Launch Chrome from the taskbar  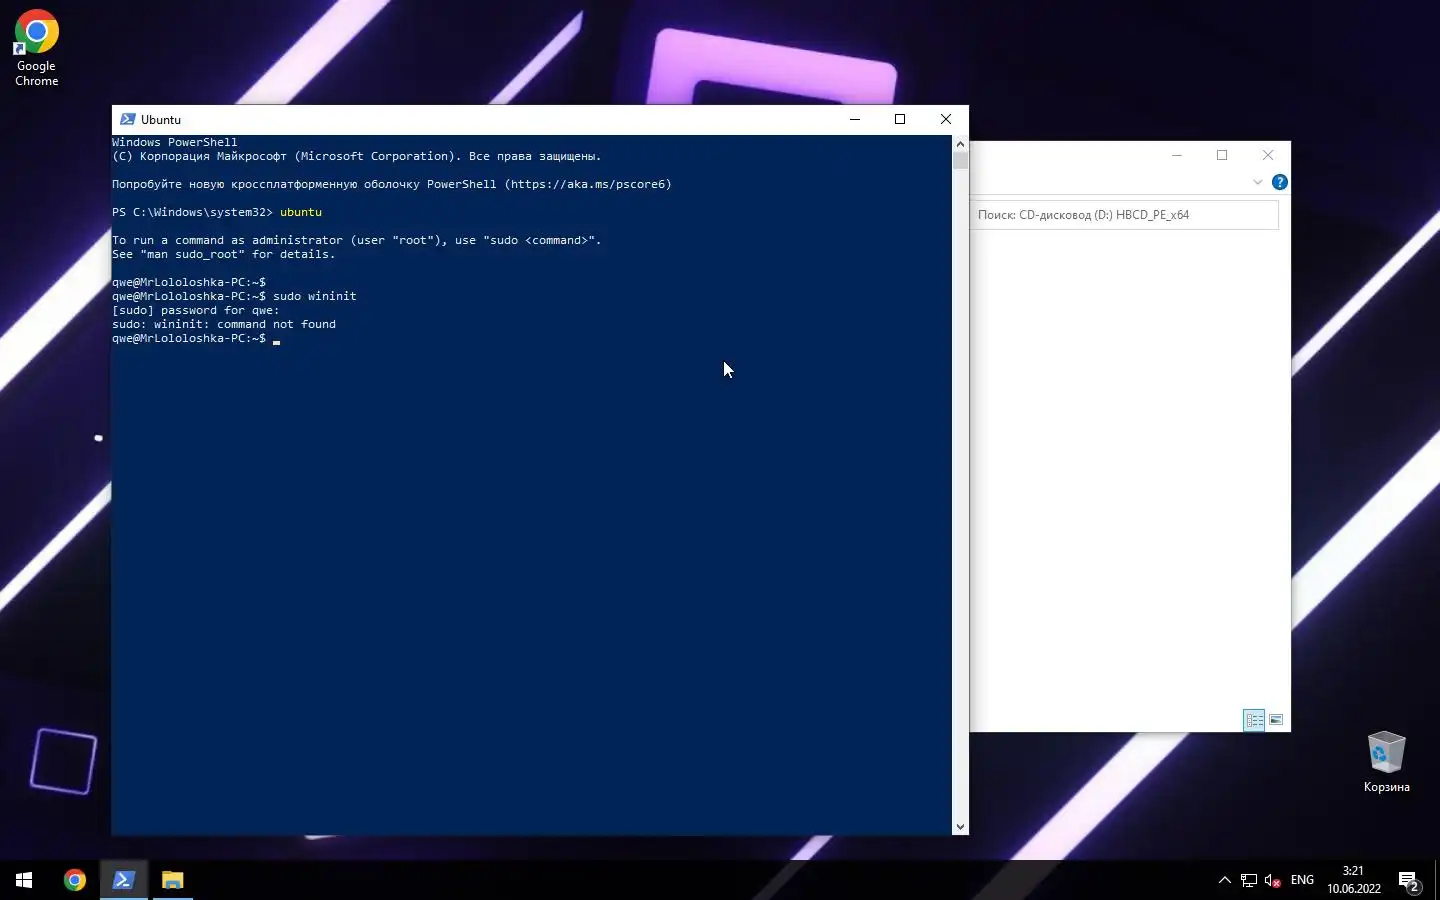[75, 880]
